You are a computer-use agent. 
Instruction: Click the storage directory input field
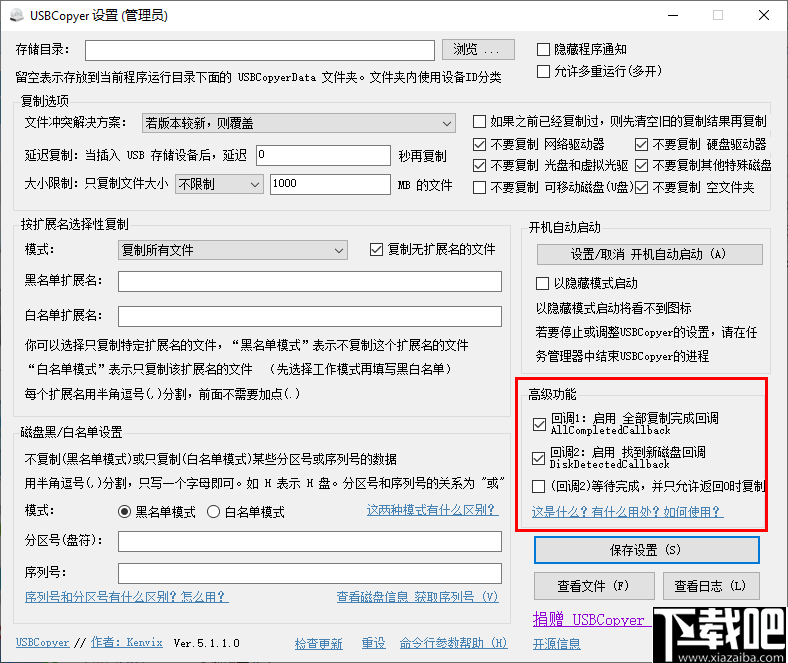tap(260, 50)
